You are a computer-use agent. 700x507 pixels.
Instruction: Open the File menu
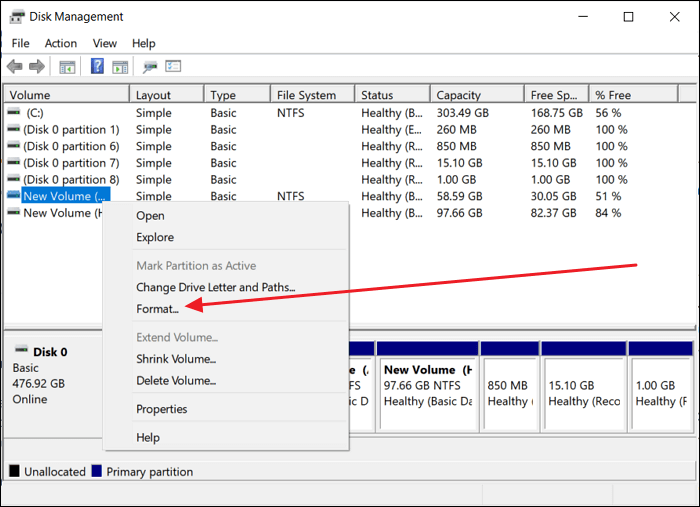[x=21, y=43]
